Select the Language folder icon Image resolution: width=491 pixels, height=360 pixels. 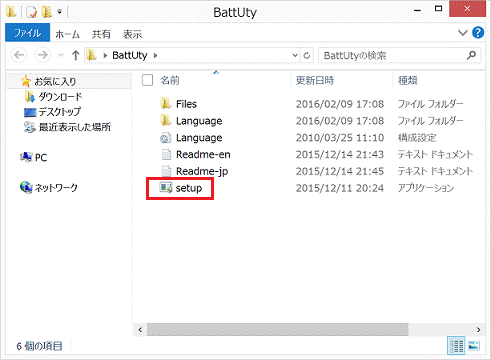[x=166, y=120]
